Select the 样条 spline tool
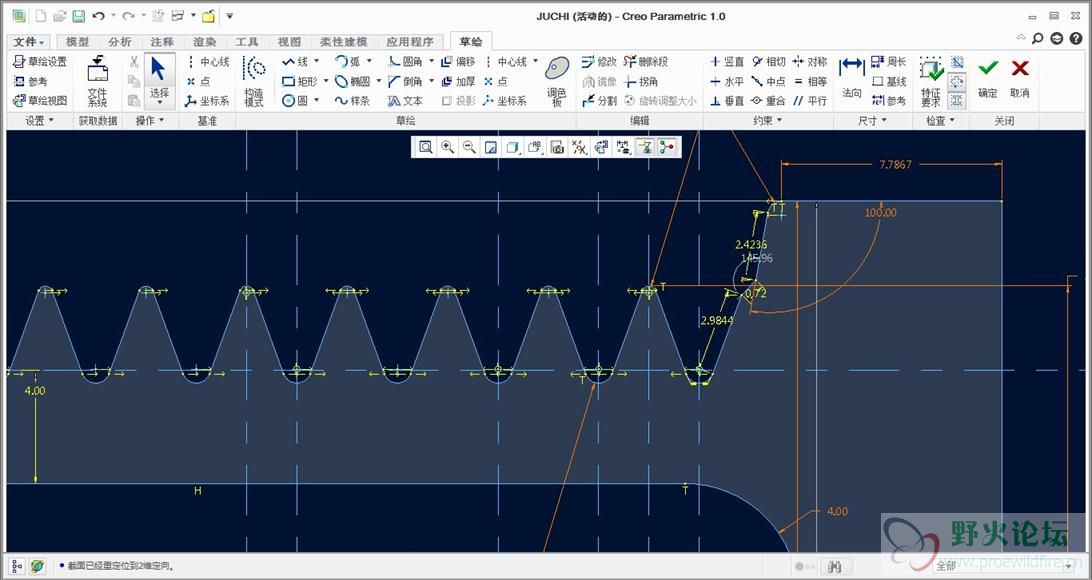The width and height of the screenshot is (1092, 580). [x=352, y=100]
